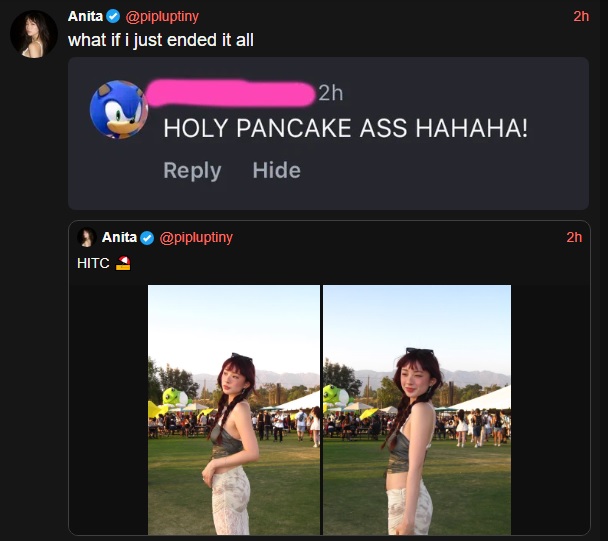
Task: Reply to the pancake comment
Action: point(192,170)
